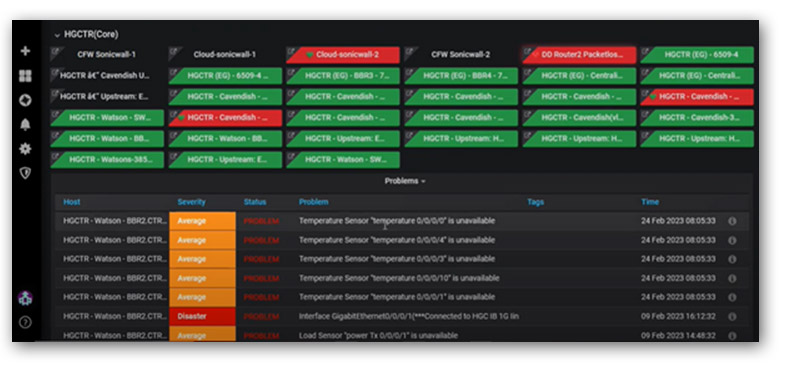Screen dimensions: 790x369
Task: Open the Problems panel title dropdown
Action: (x=405, y=181)
